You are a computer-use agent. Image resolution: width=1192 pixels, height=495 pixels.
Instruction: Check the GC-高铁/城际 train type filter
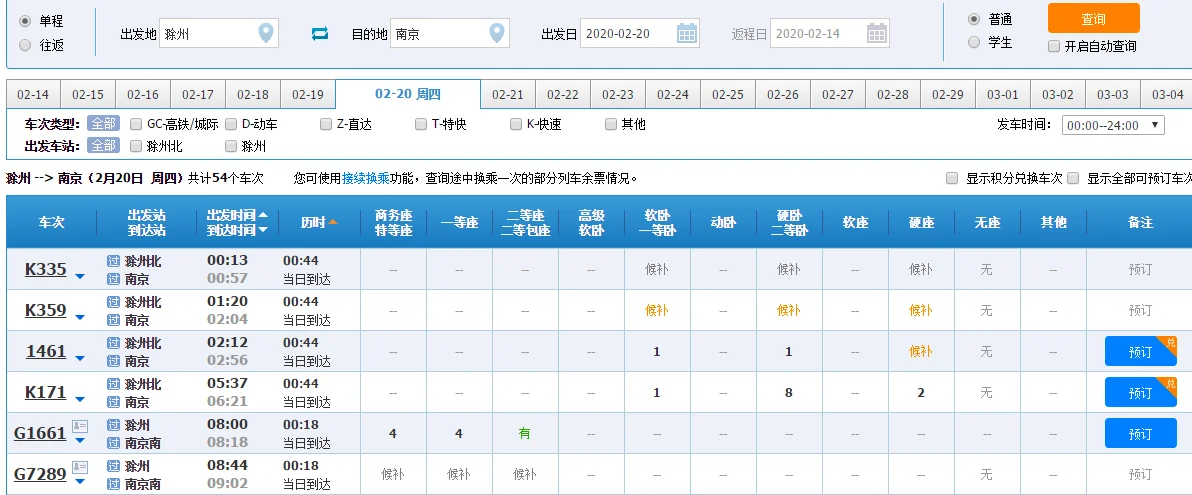[x=136, y=124]
